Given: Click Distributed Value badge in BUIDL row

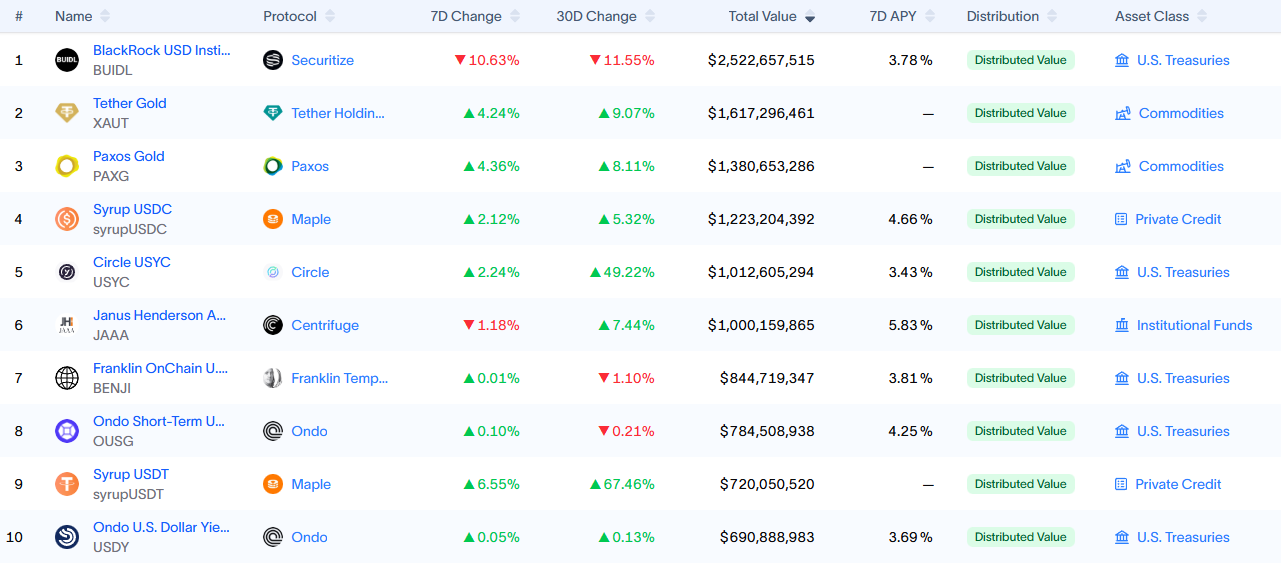Looking at the screenshot, I should point(1021,60).
